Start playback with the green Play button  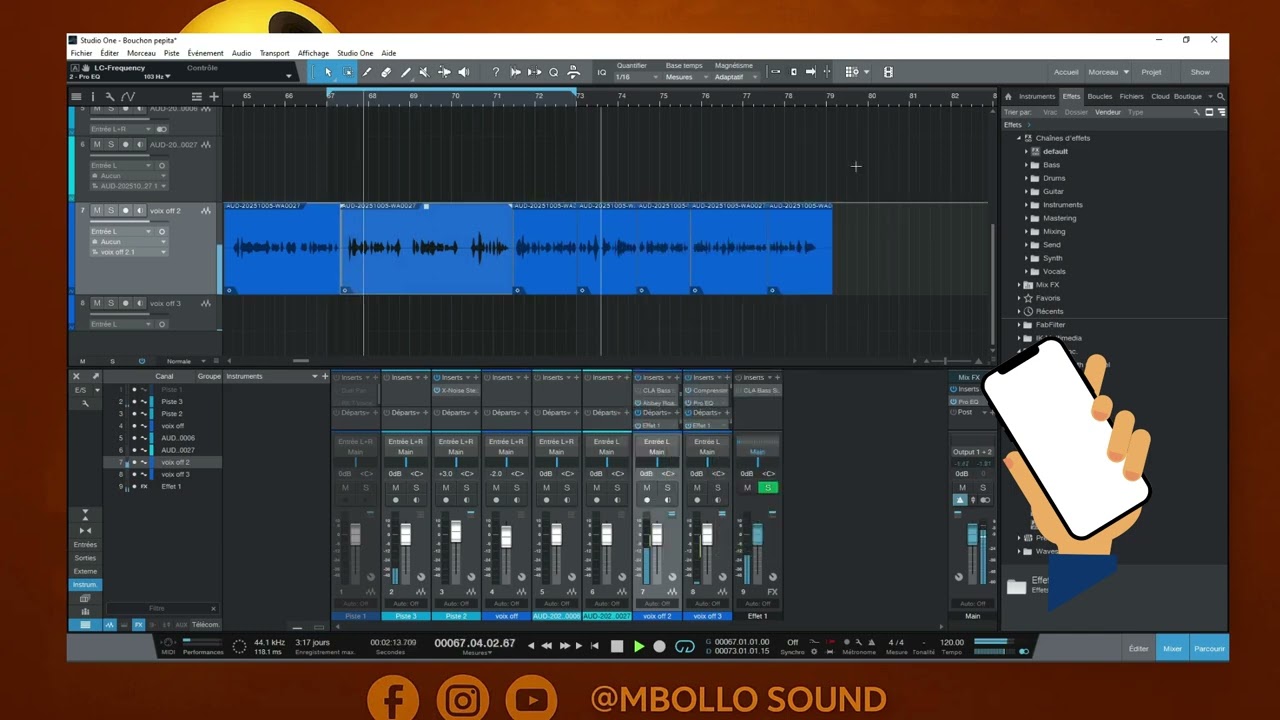639,647
